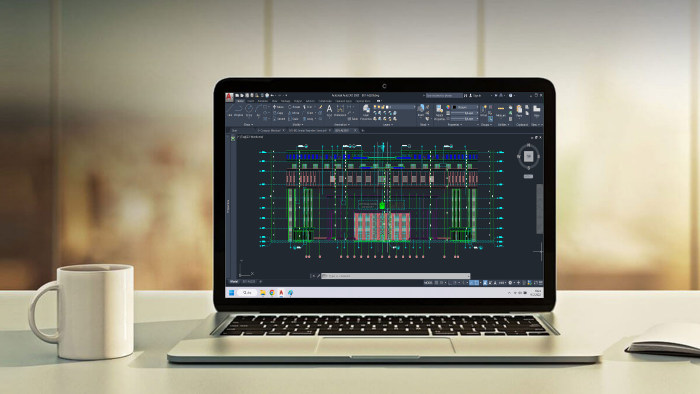Viewport: 700px width, 394px height.
Task: Add a new layout with plus button
Action: coord(261,282)
